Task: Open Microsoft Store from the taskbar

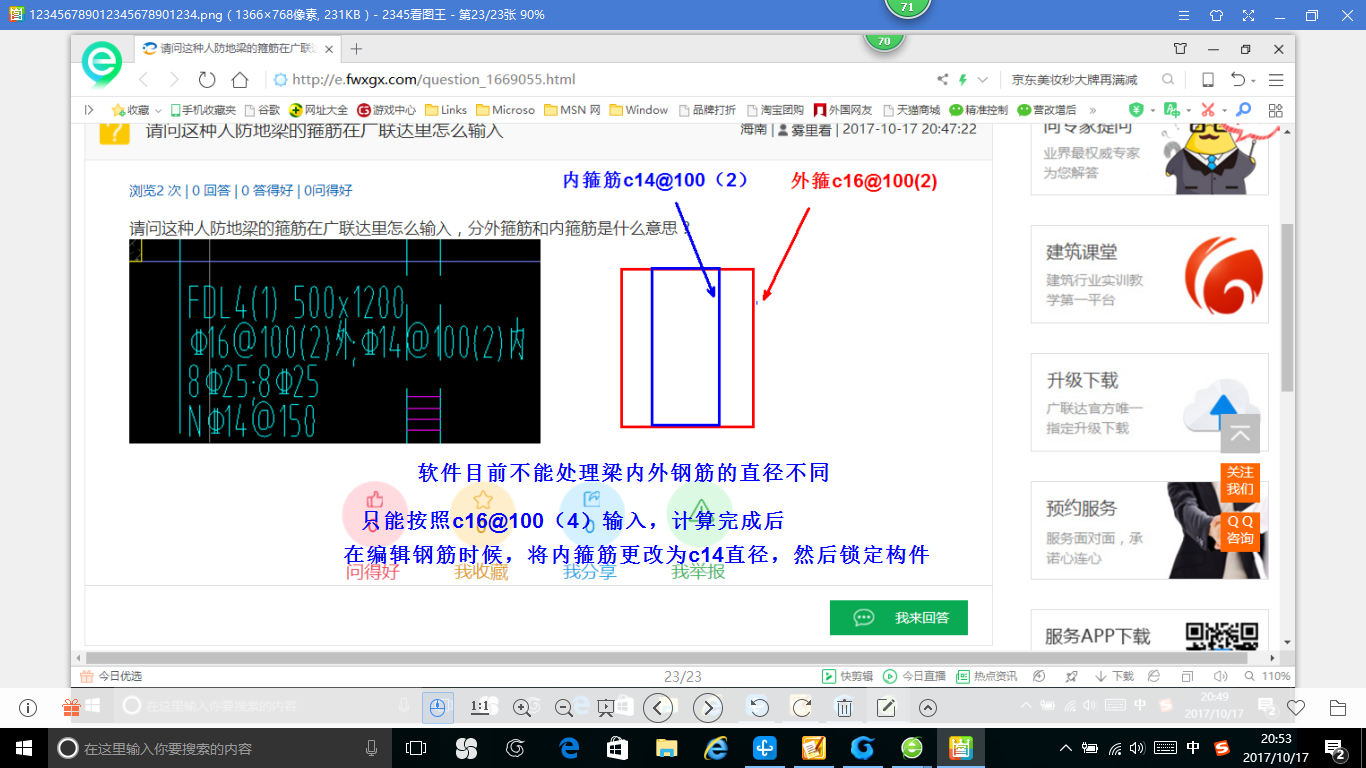Action: click(617, 747)
